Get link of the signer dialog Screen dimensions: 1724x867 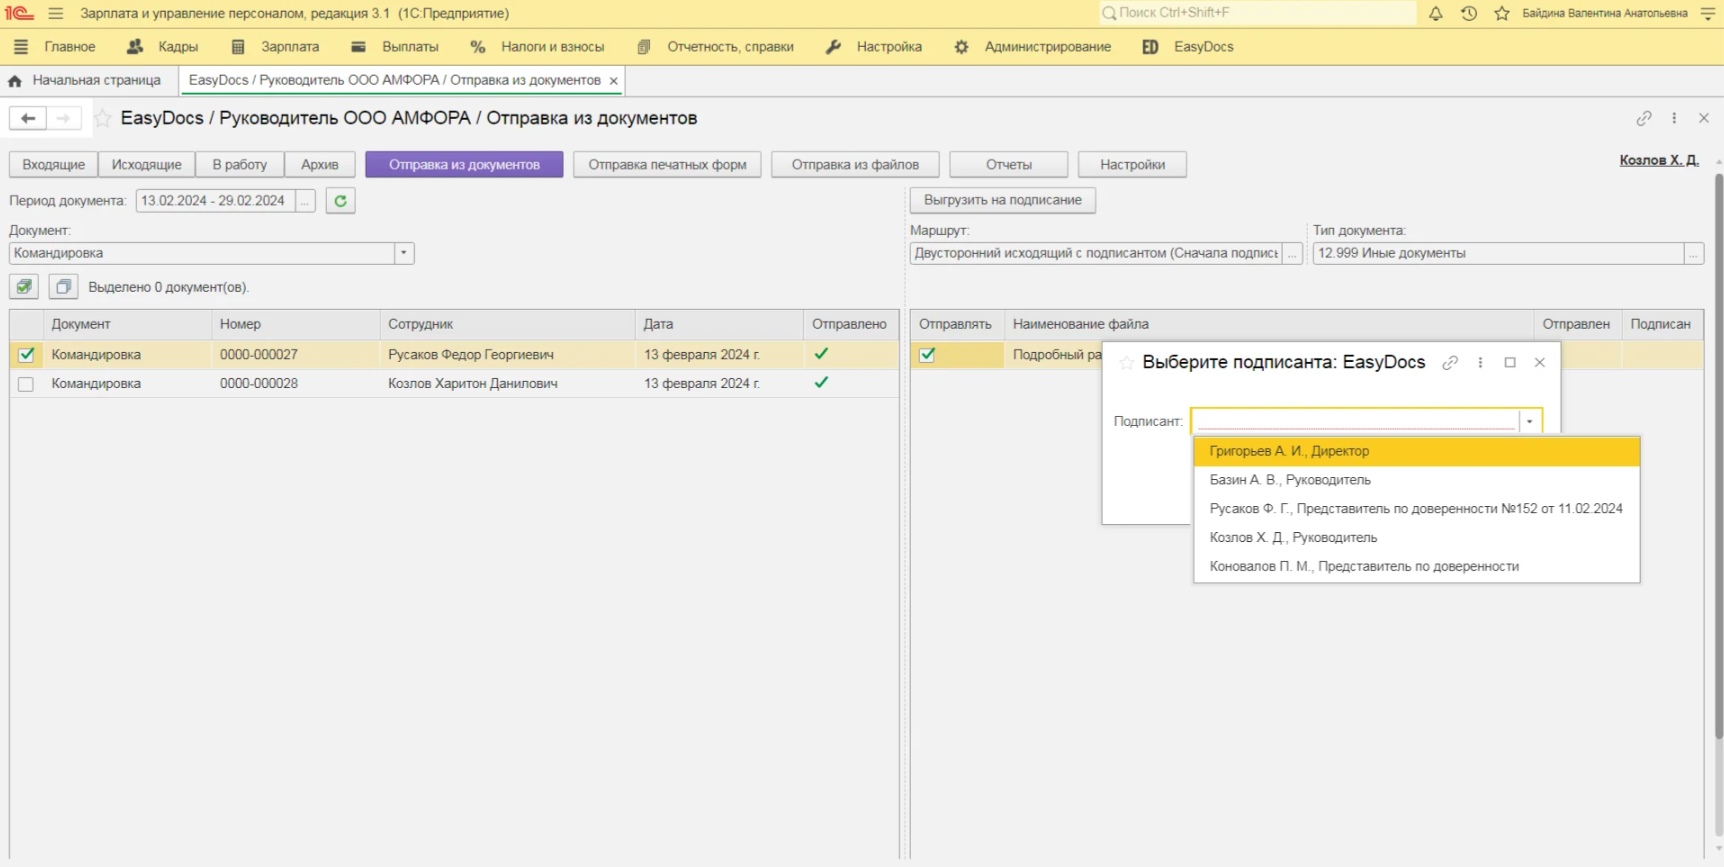coord(1450,363)
